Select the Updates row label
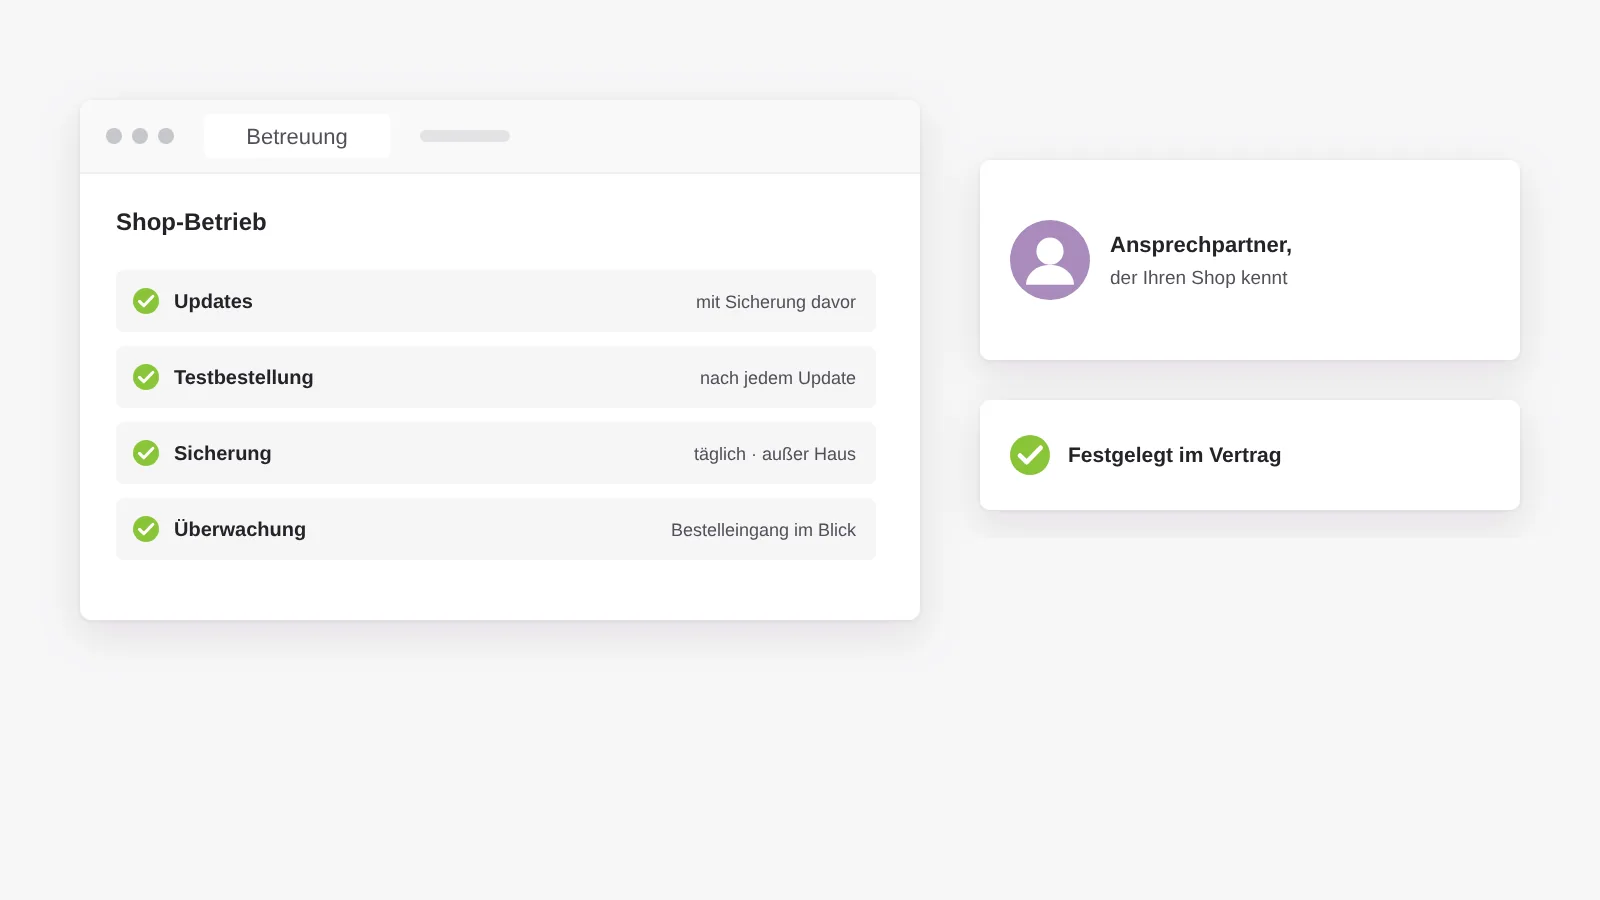Viewport: 1600px width, 900px height. 213,301
